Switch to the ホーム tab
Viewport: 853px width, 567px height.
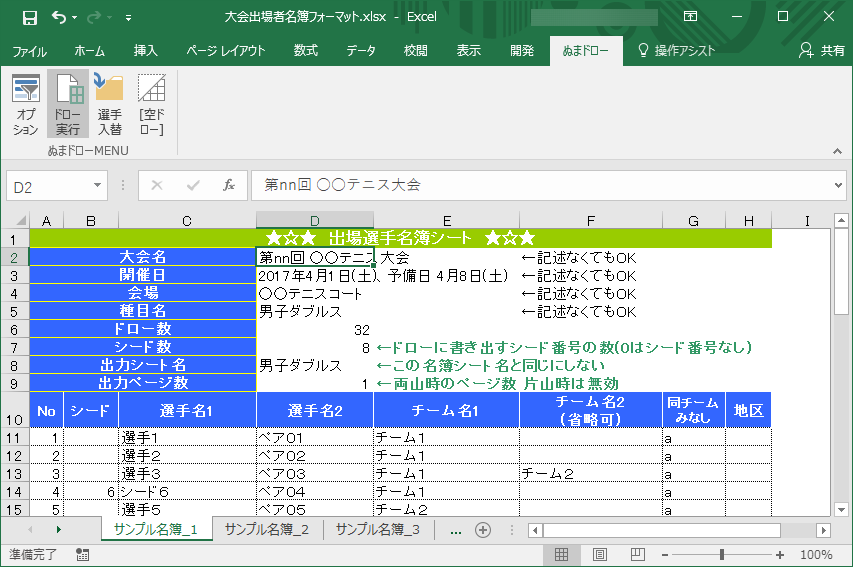[89, 51]
